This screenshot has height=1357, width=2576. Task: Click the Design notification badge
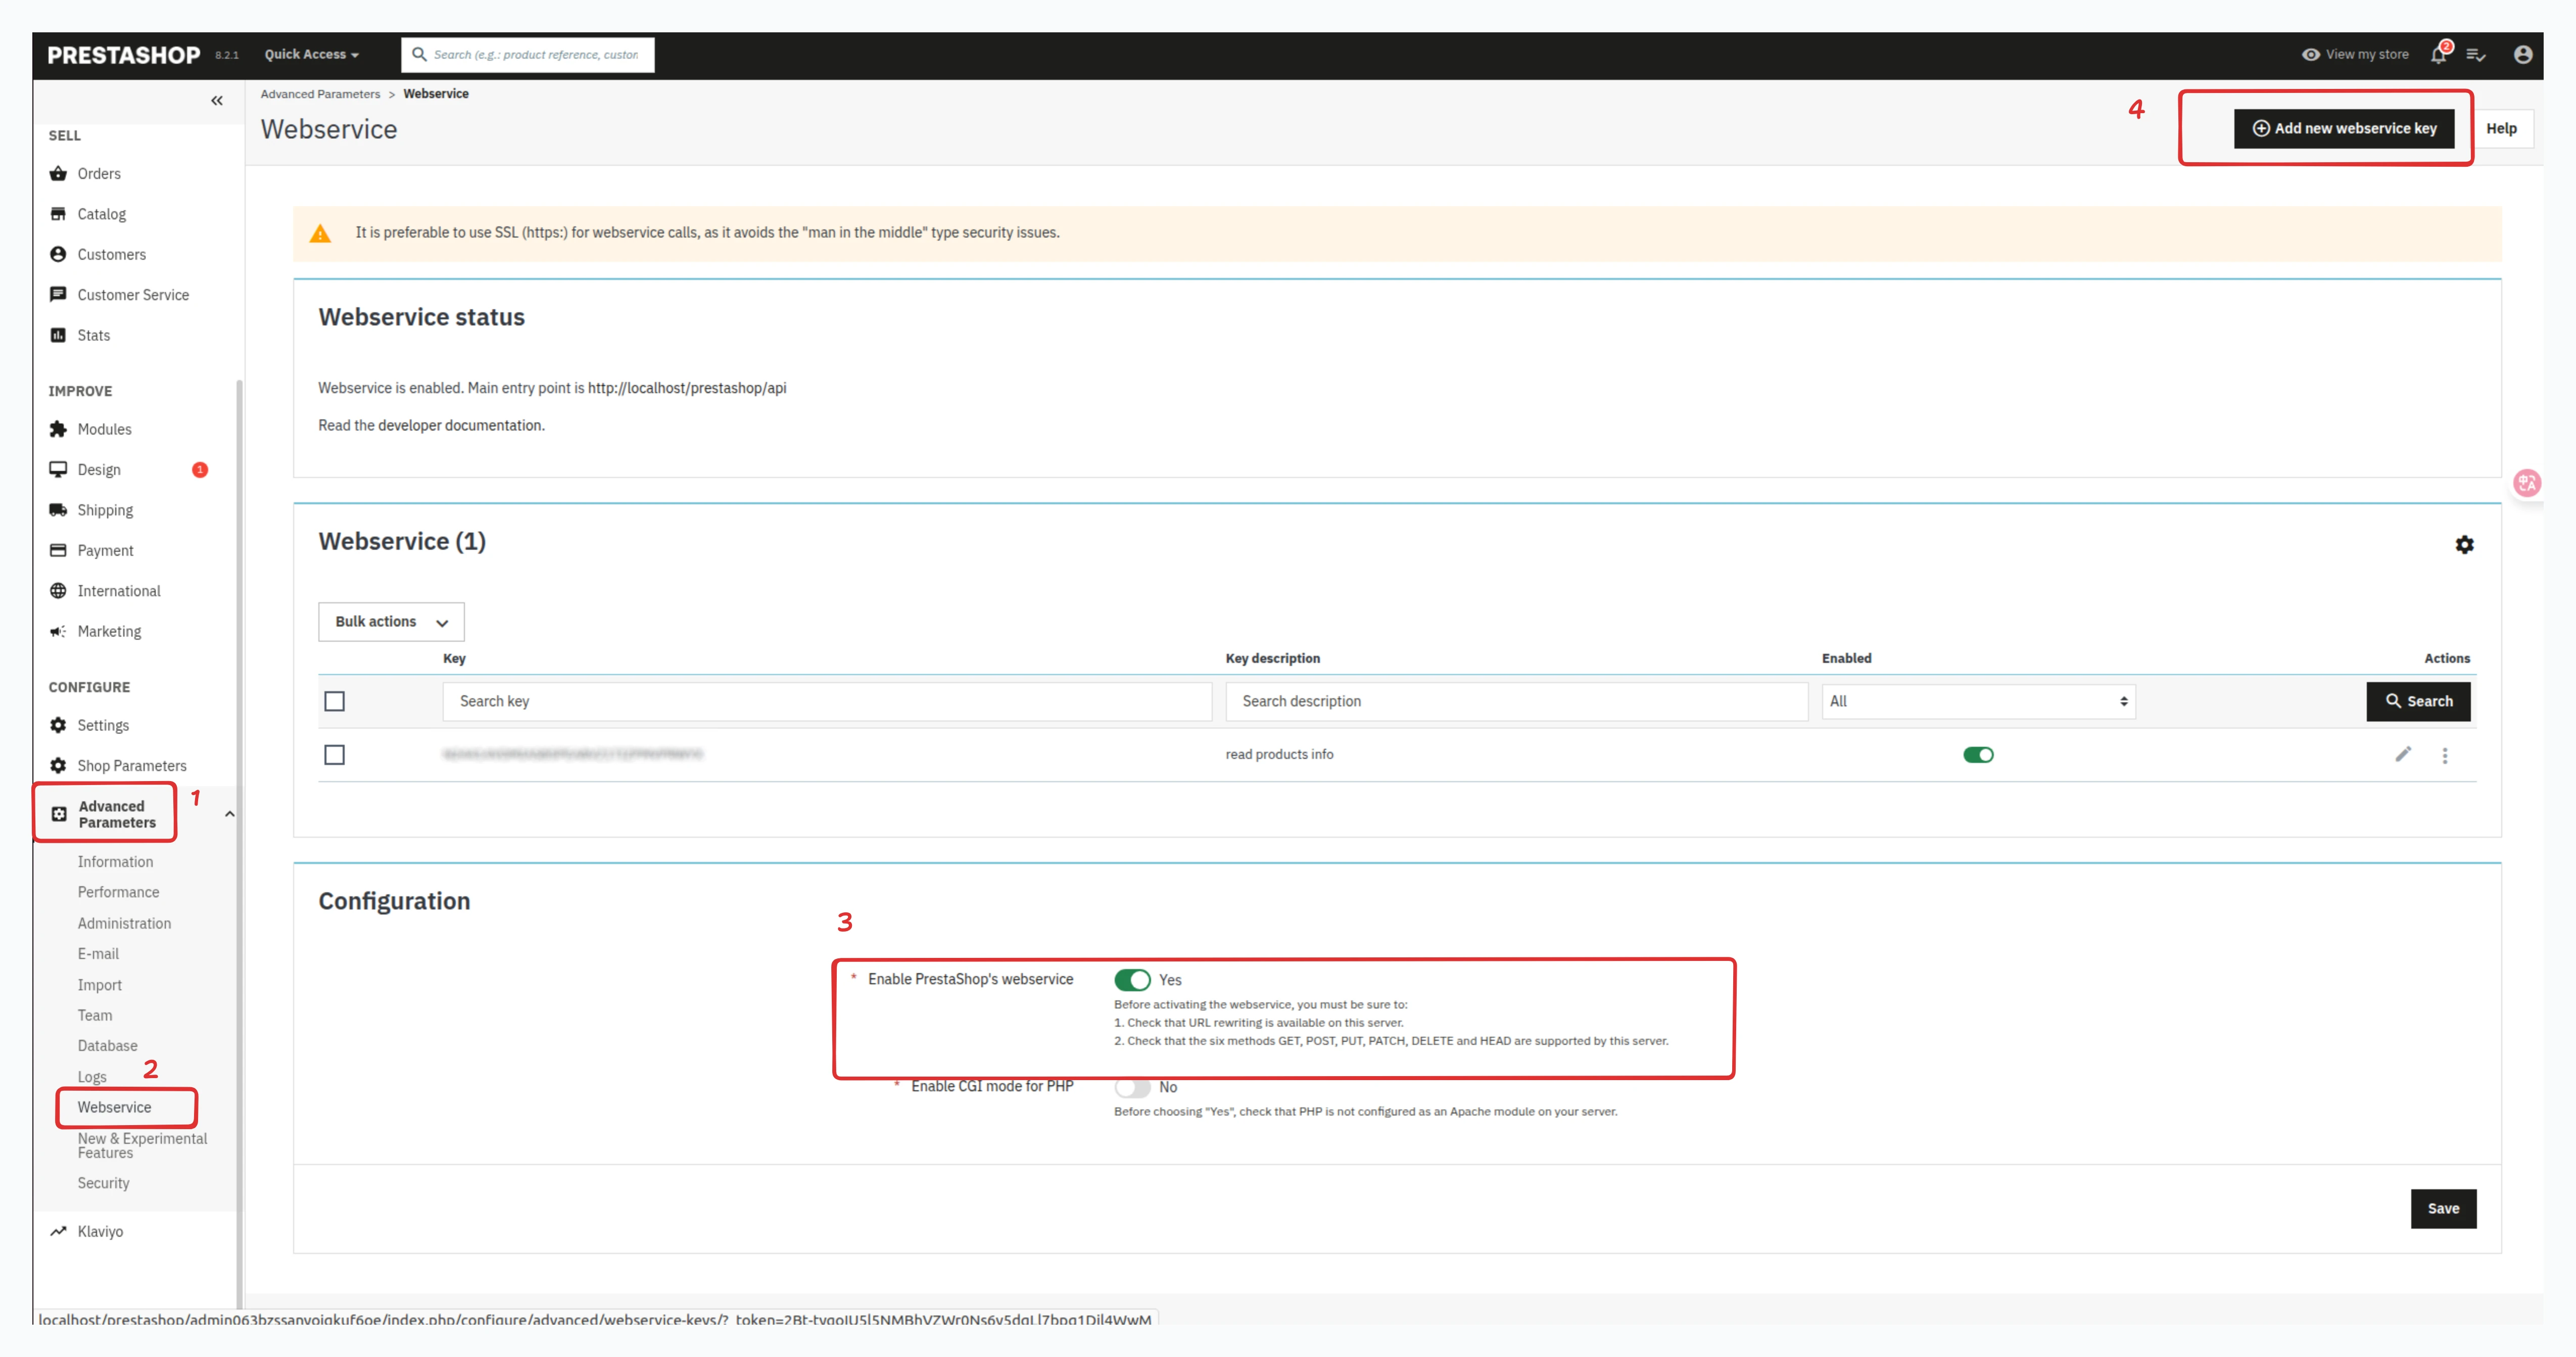click(200, 469)
